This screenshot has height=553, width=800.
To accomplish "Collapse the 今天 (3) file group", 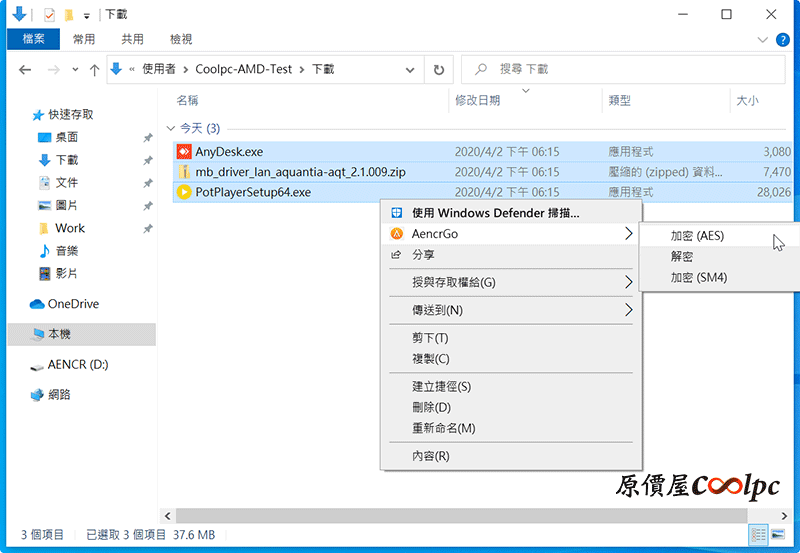I will pyautogui.click(x=171, y=129).
